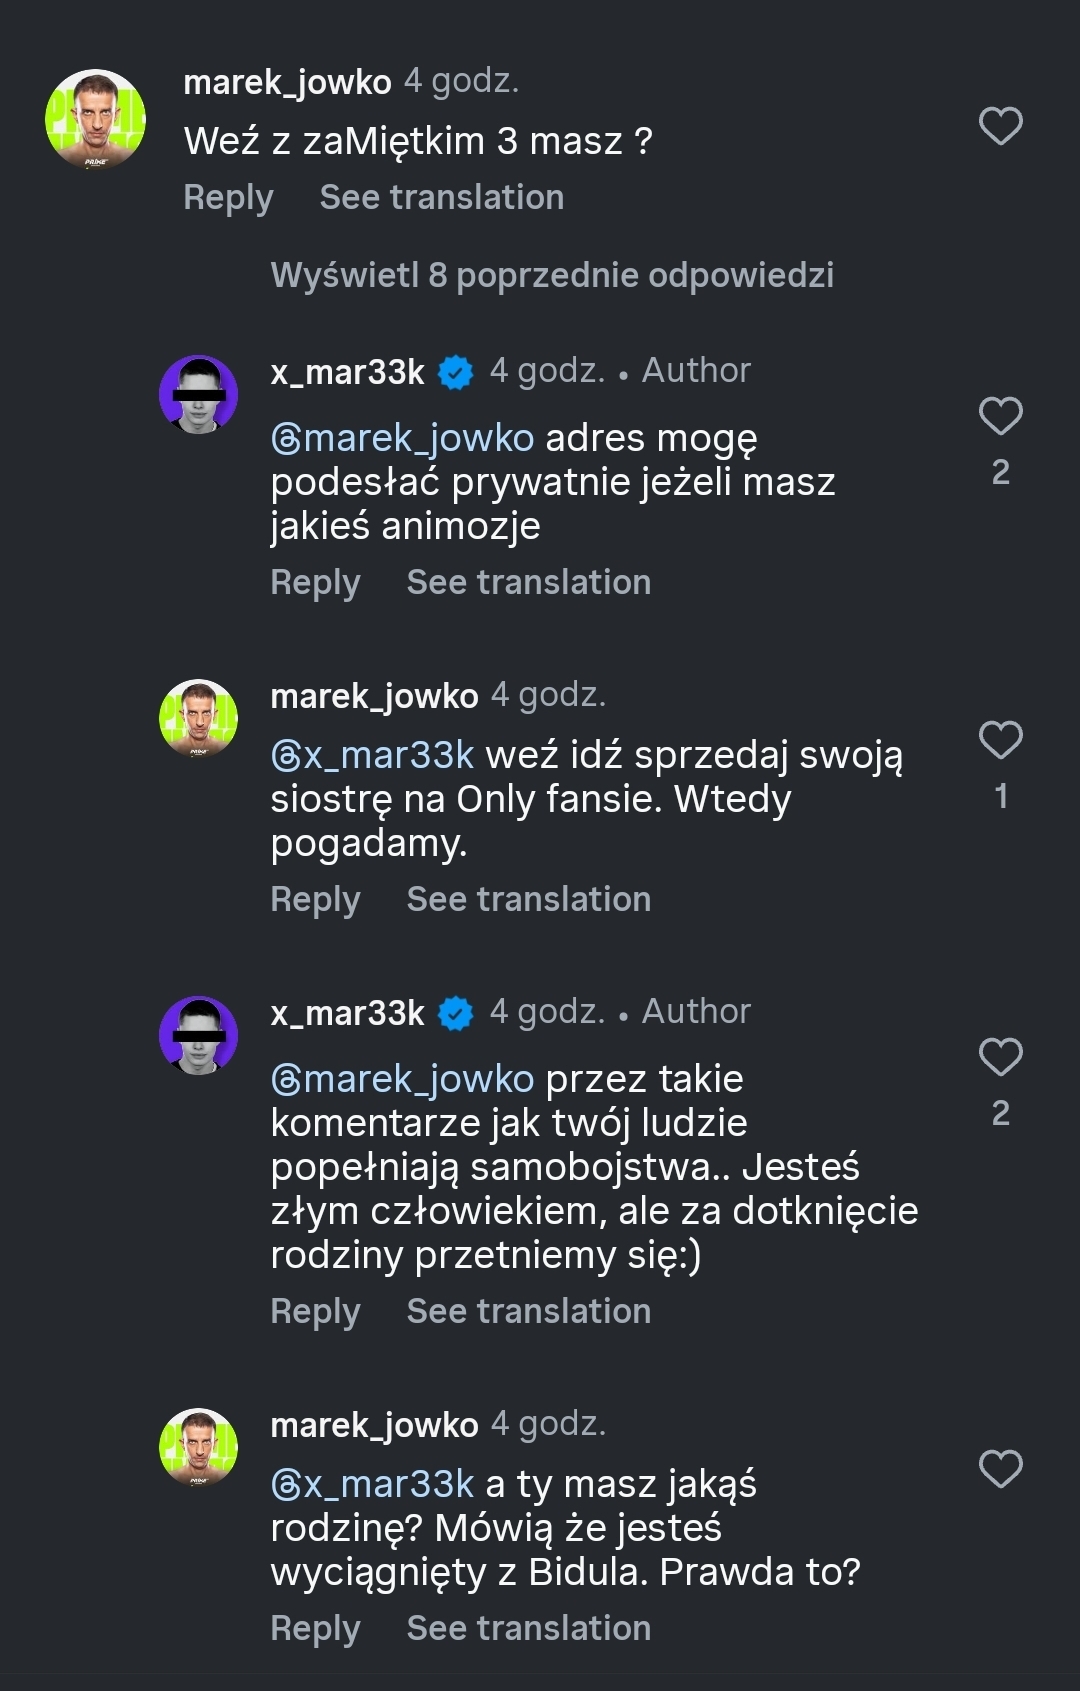Viewport: 1080px width, 1691px height.
Task: Open marek_jowko username on top comment
Action: [287, 82]
